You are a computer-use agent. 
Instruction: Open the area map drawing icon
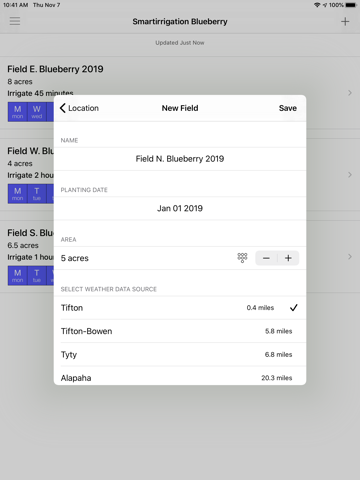click(x=242, y=258)
